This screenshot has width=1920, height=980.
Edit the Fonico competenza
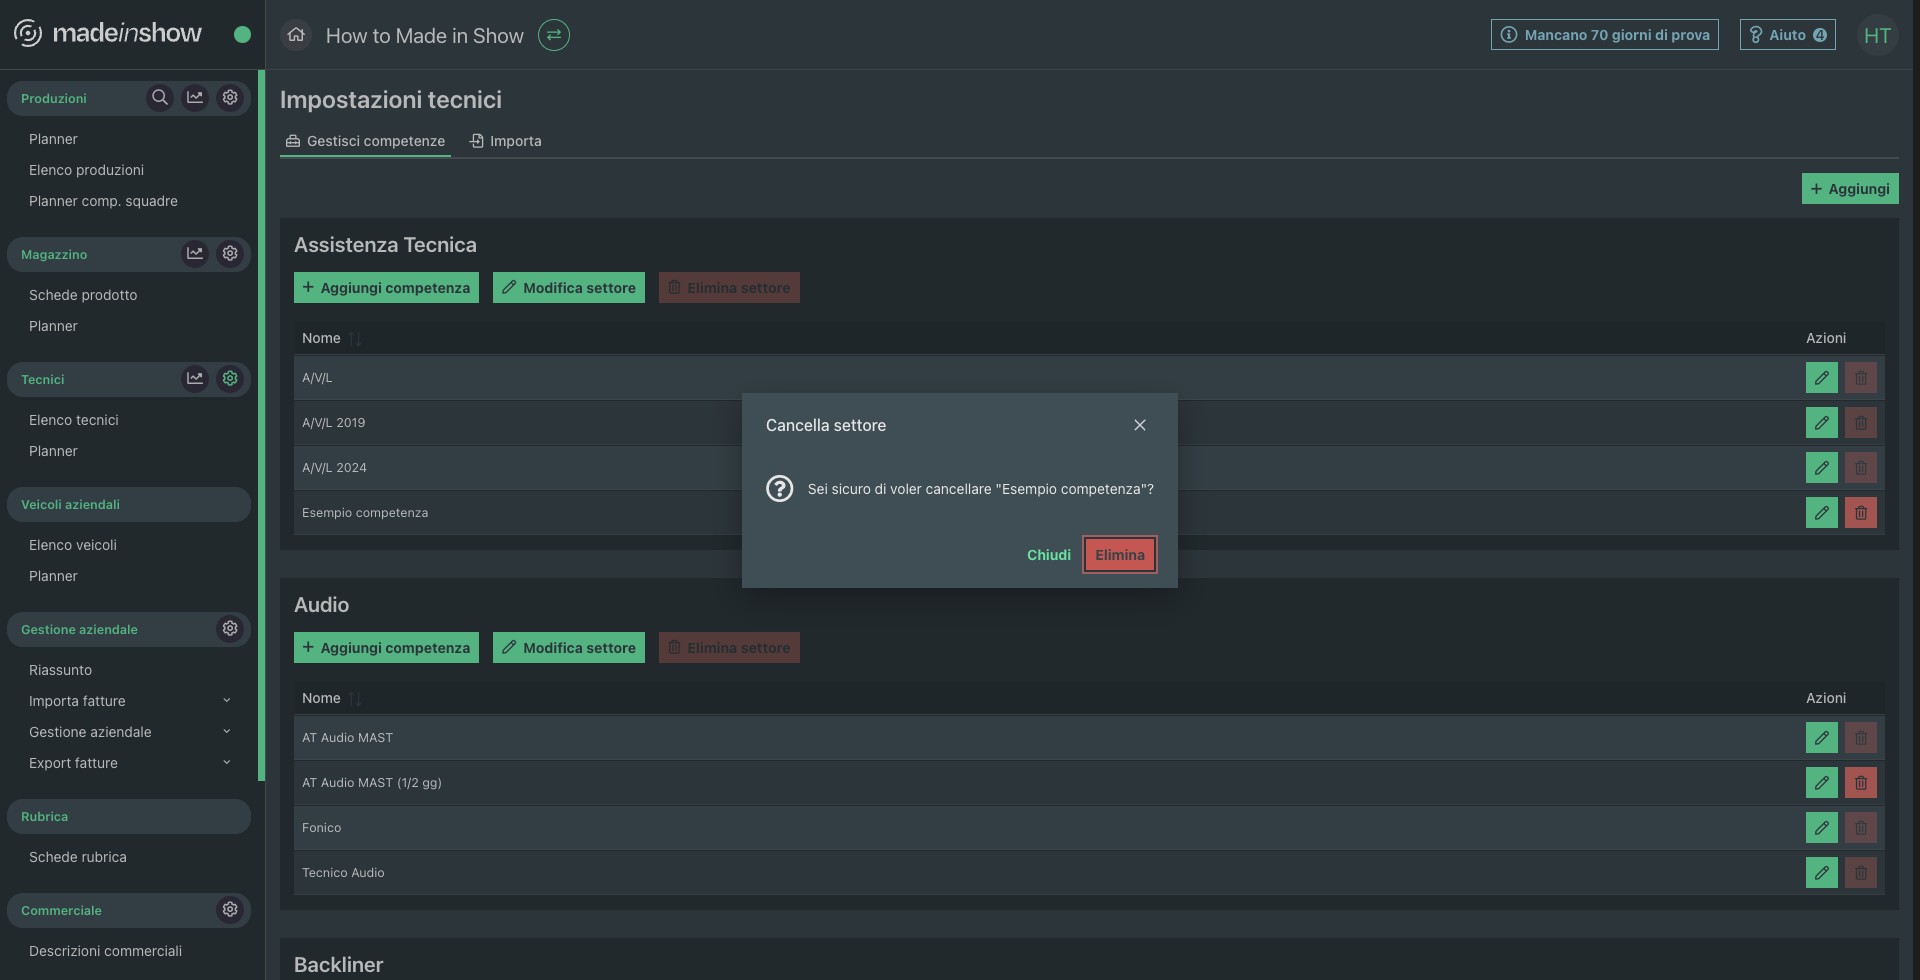coord(1821,828)
